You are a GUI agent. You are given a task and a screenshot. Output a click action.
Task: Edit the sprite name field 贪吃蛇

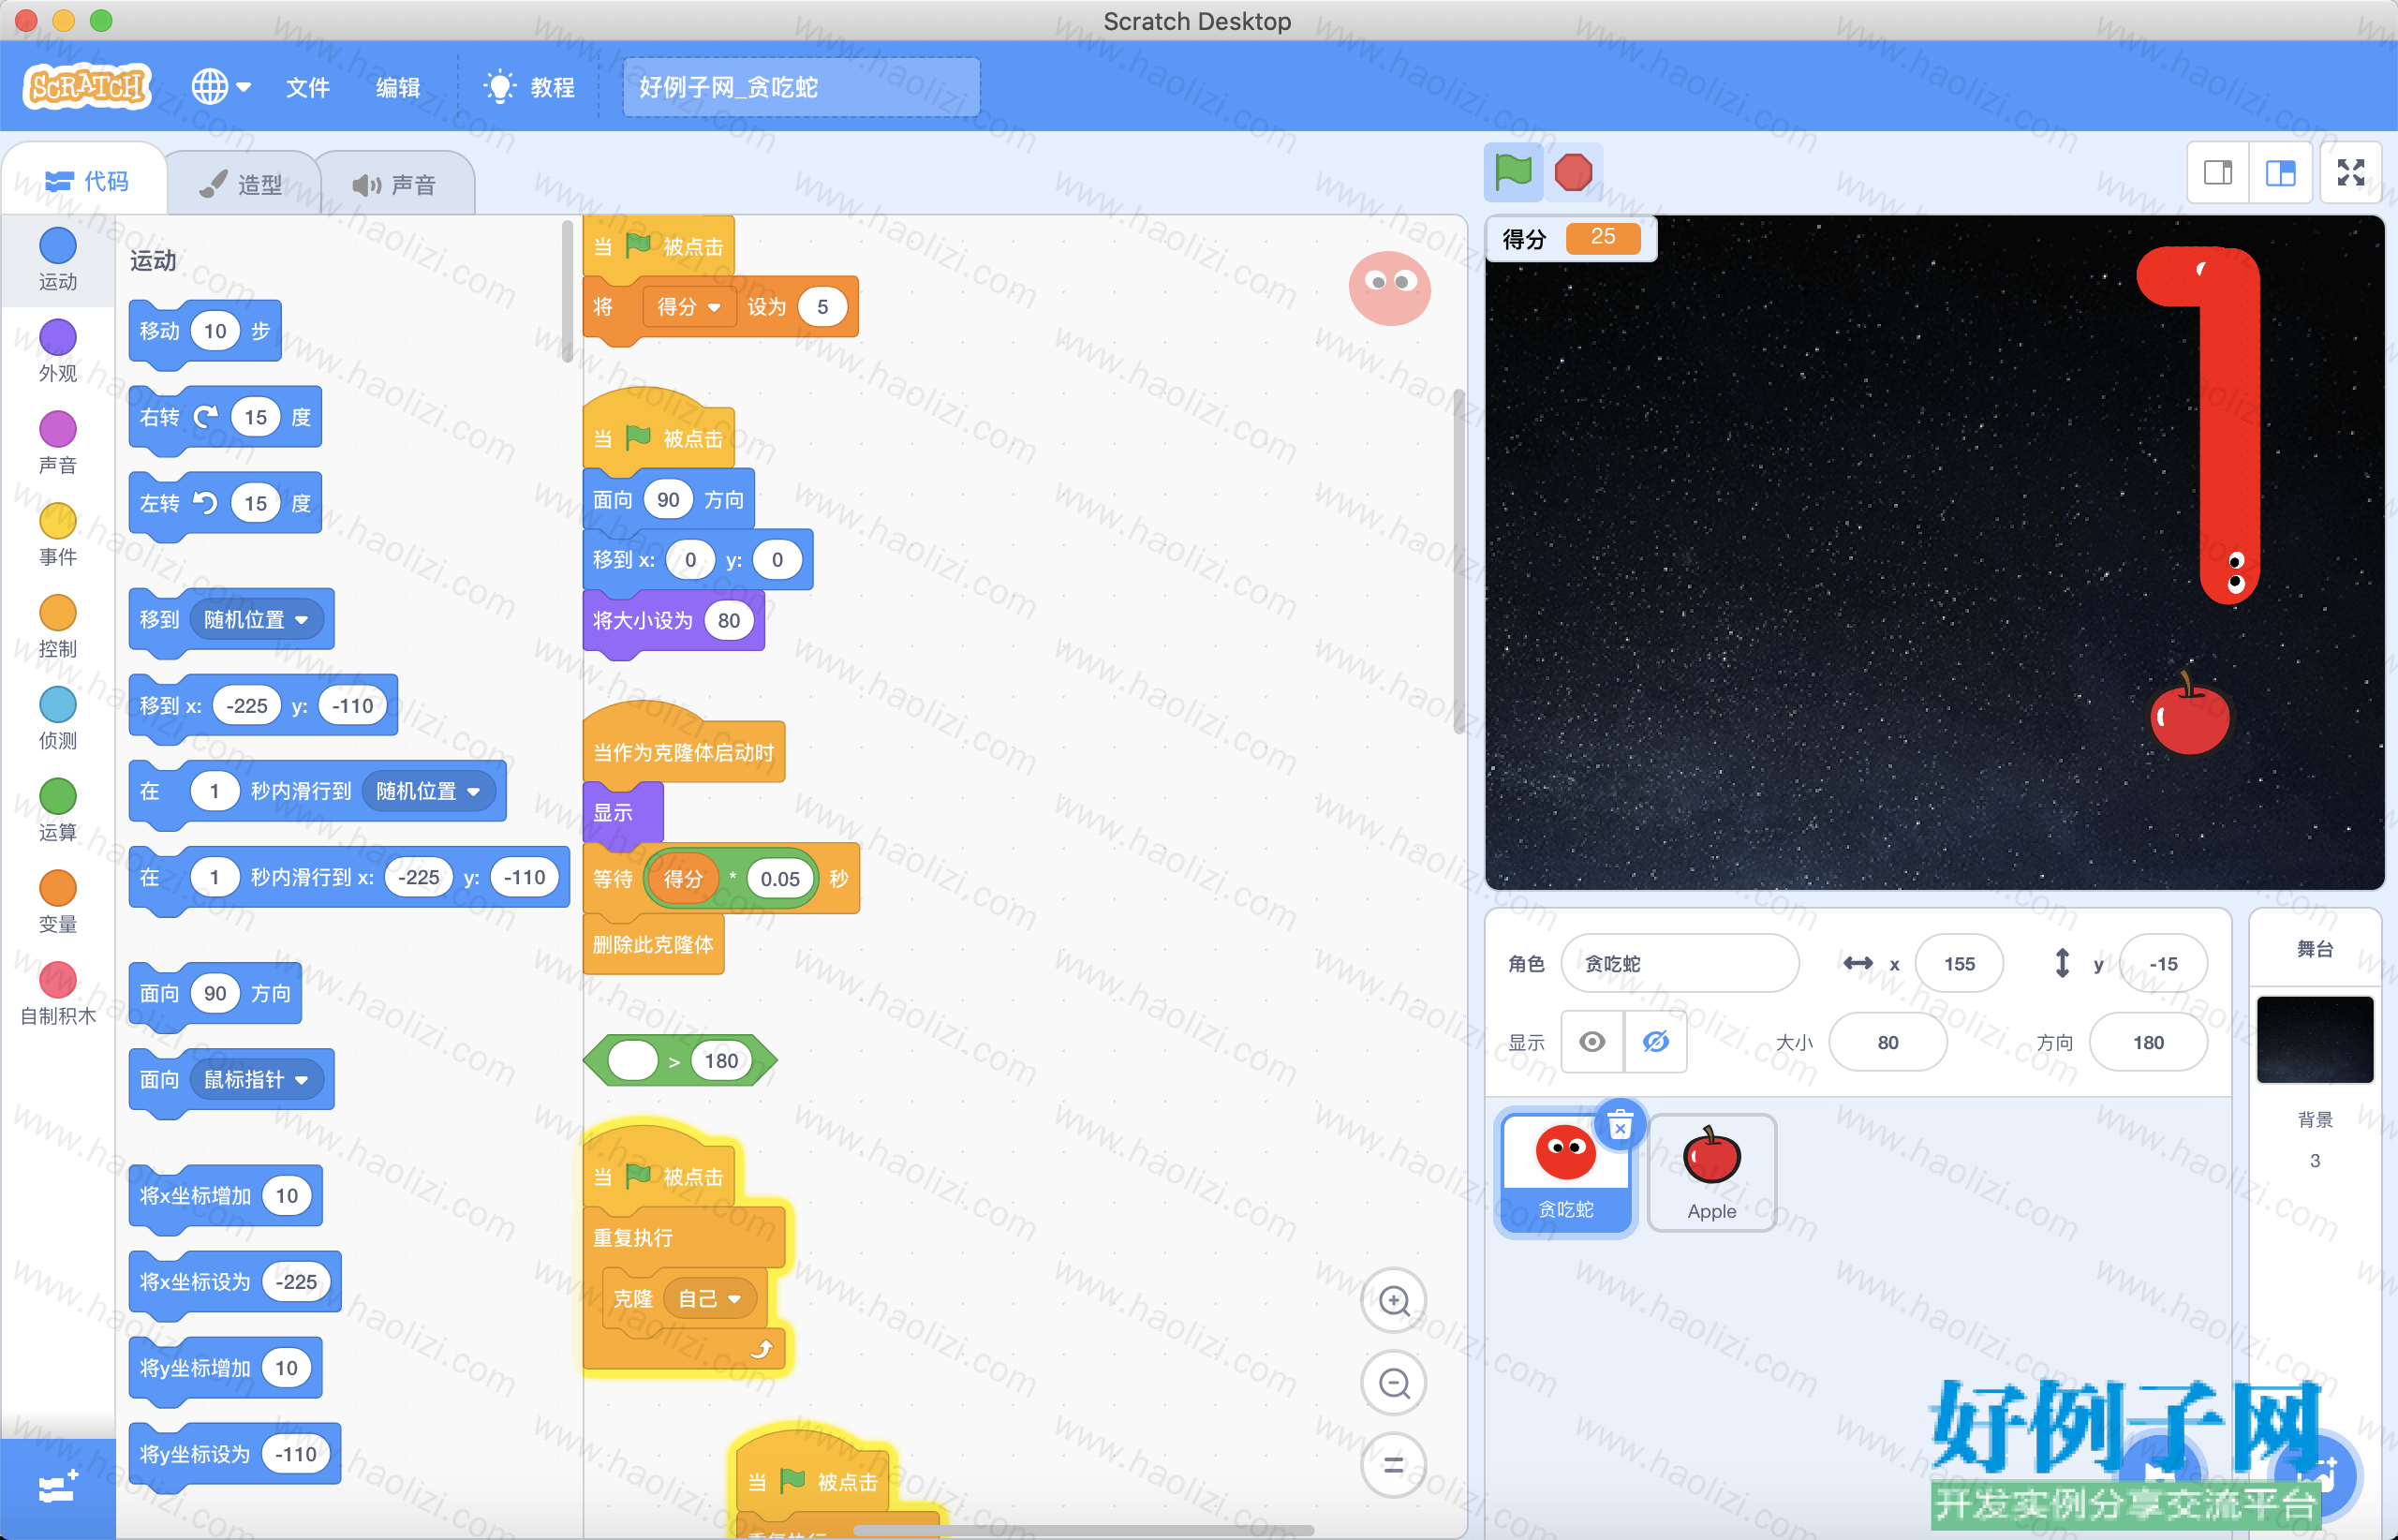pyautogui.click(x=1679, y=963)
